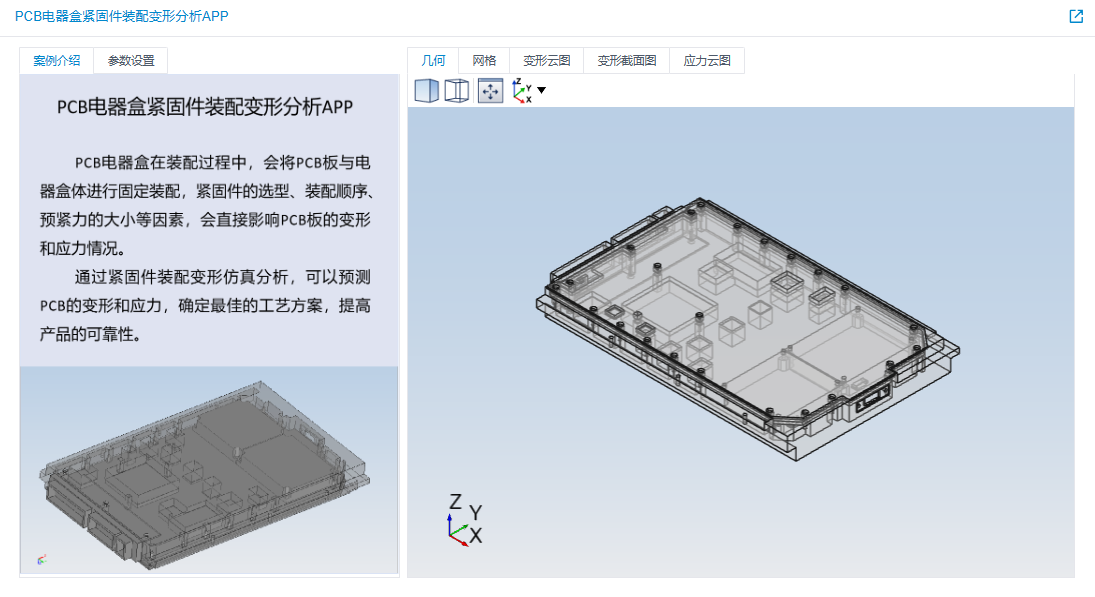Expand the axis view dropdown arrow
The image size is (1095, 597).
tap(541, 90)
